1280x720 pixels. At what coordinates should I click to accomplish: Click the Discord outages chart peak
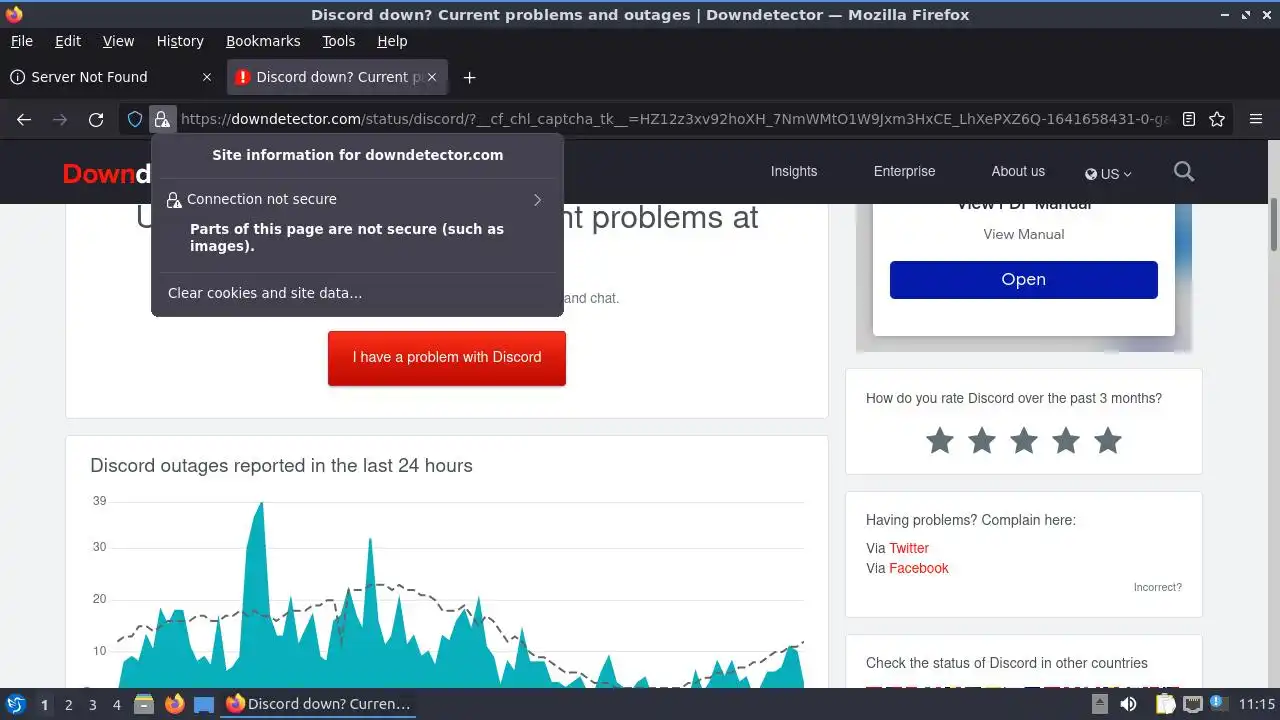tap(262, 504)
